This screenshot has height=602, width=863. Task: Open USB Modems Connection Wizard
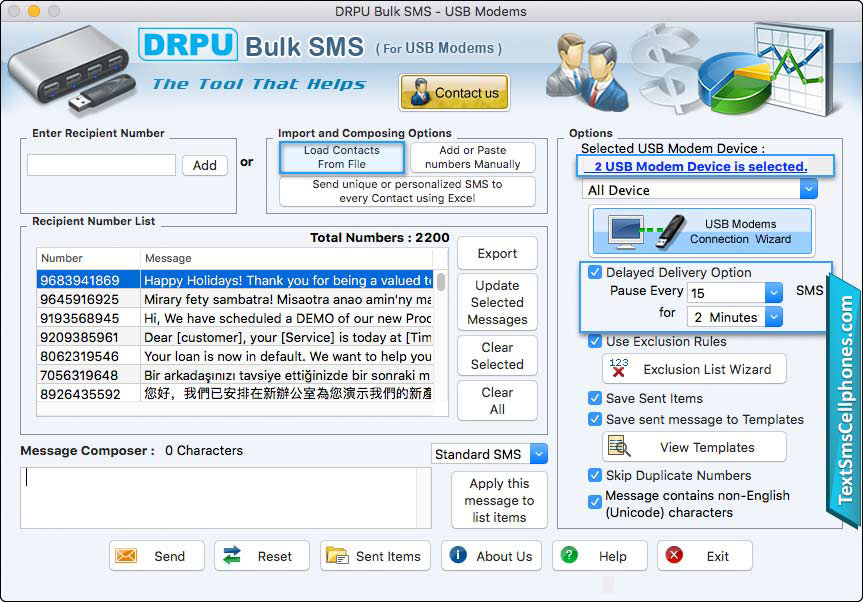pyautogui.click(x=702, y=231)
